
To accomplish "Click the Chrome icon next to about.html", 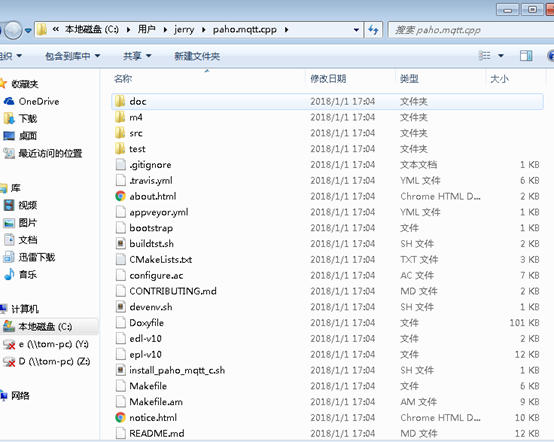I will coord(120,196).
